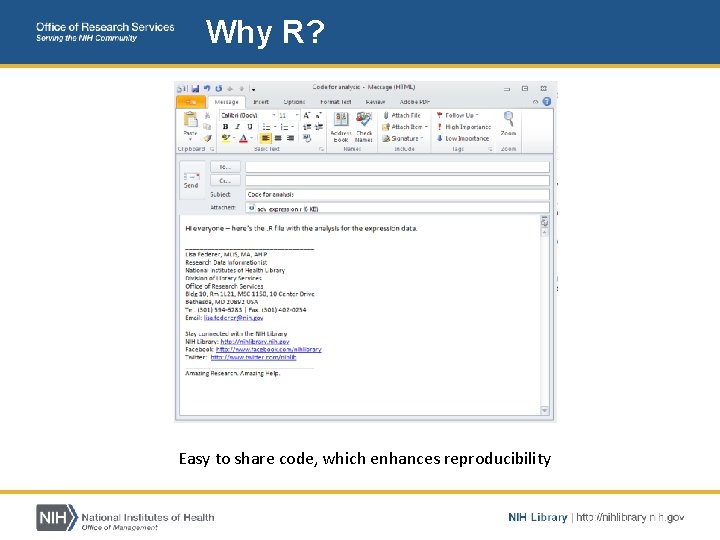Minimize the ribbon arrow icon
This screenshot has height=540, width=720.
tap(535, 102)
